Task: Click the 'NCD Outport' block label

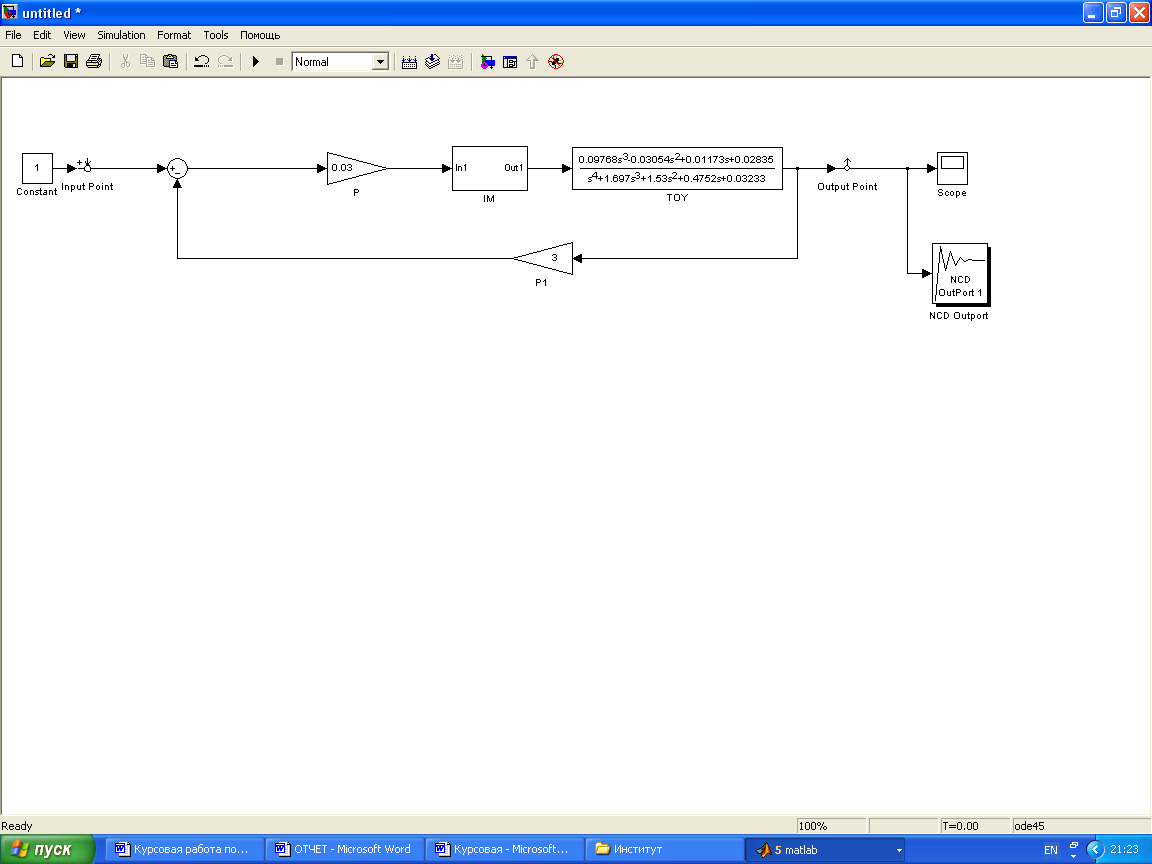Action: tap(959, 316)
